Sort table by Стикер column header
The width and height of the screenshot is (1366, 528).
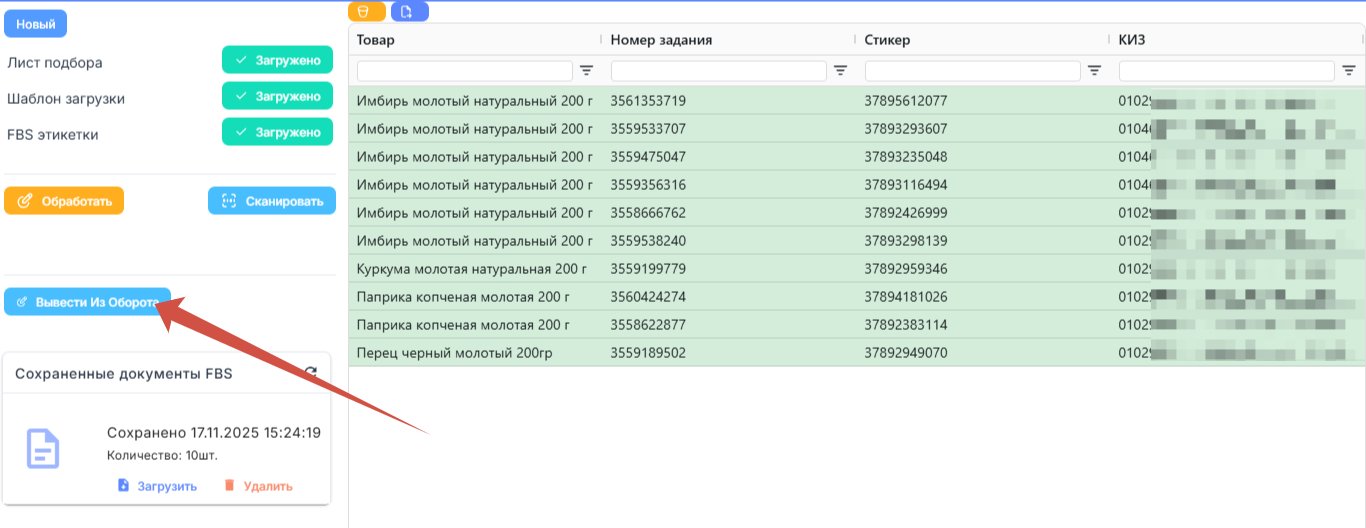[x=888, y=40]
